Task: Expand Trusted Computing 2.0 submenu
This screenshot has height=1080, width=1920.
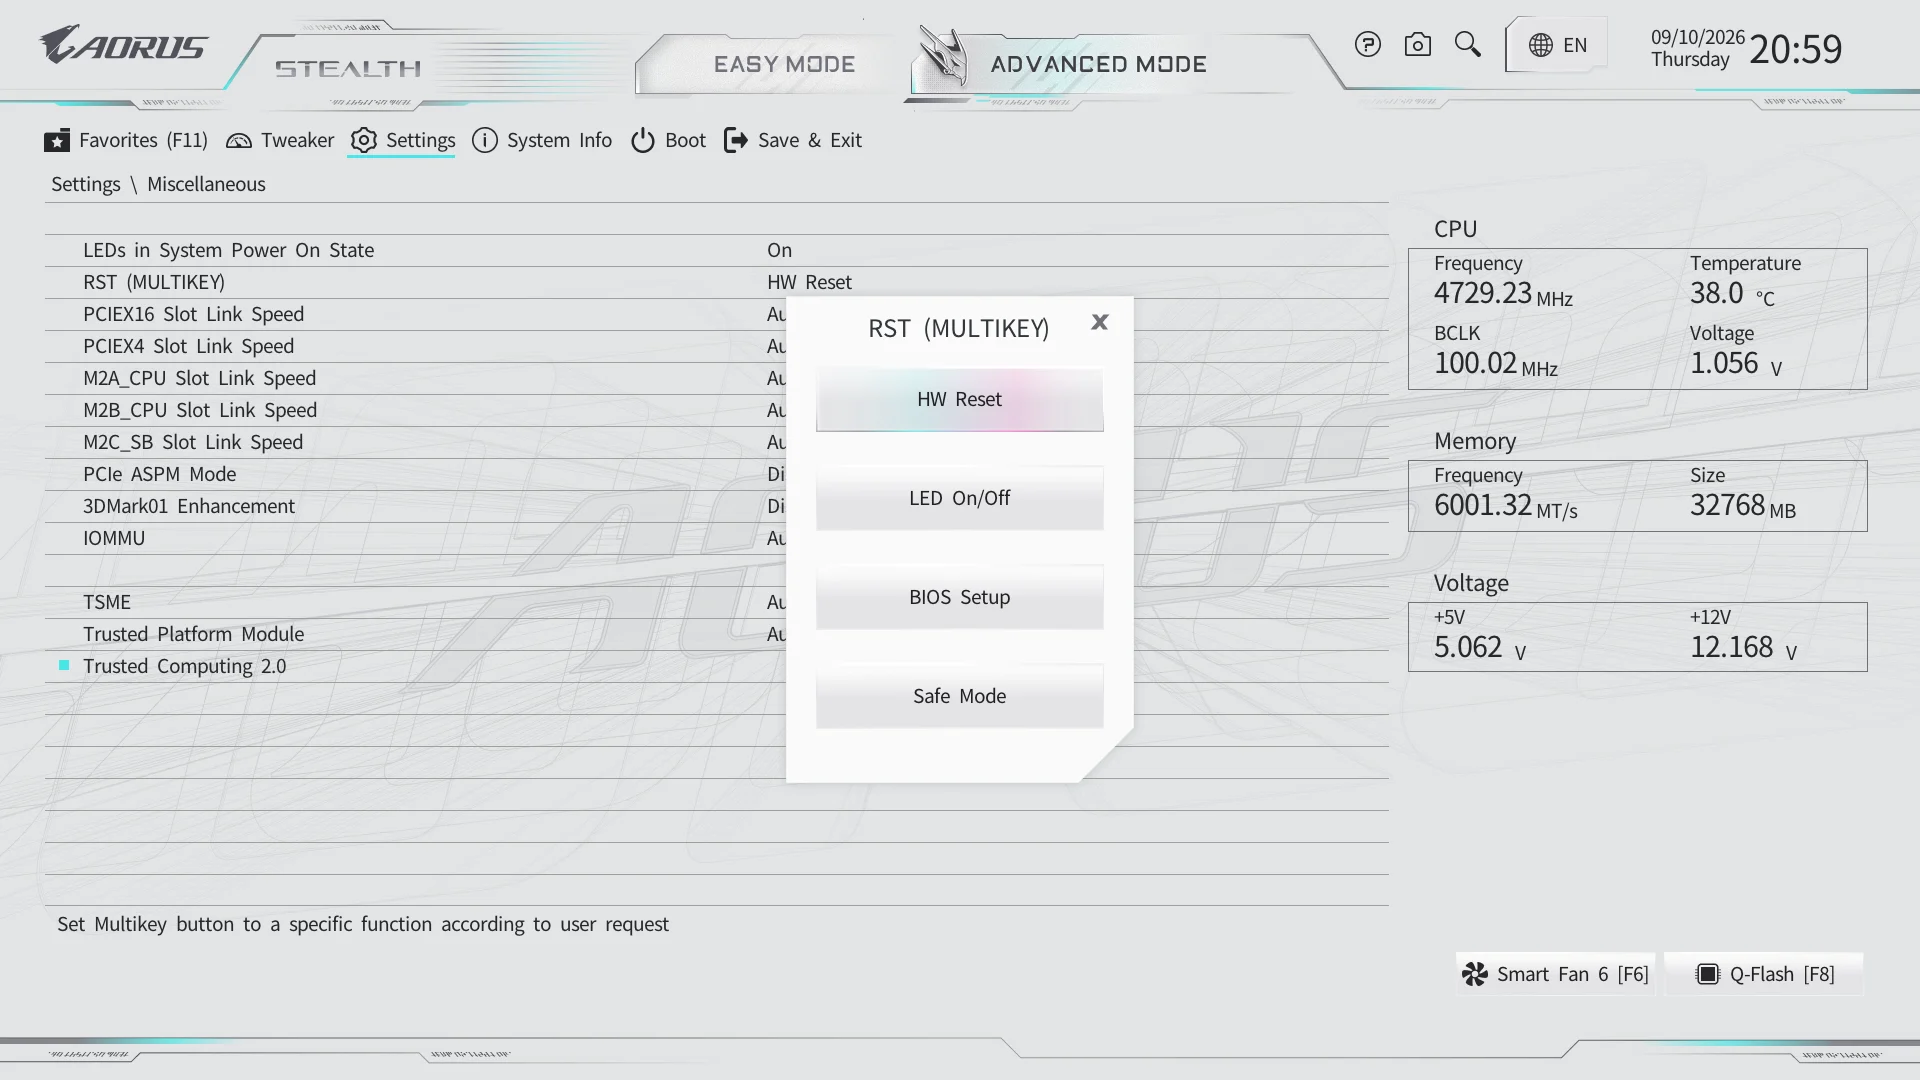Action: (184, 666)
